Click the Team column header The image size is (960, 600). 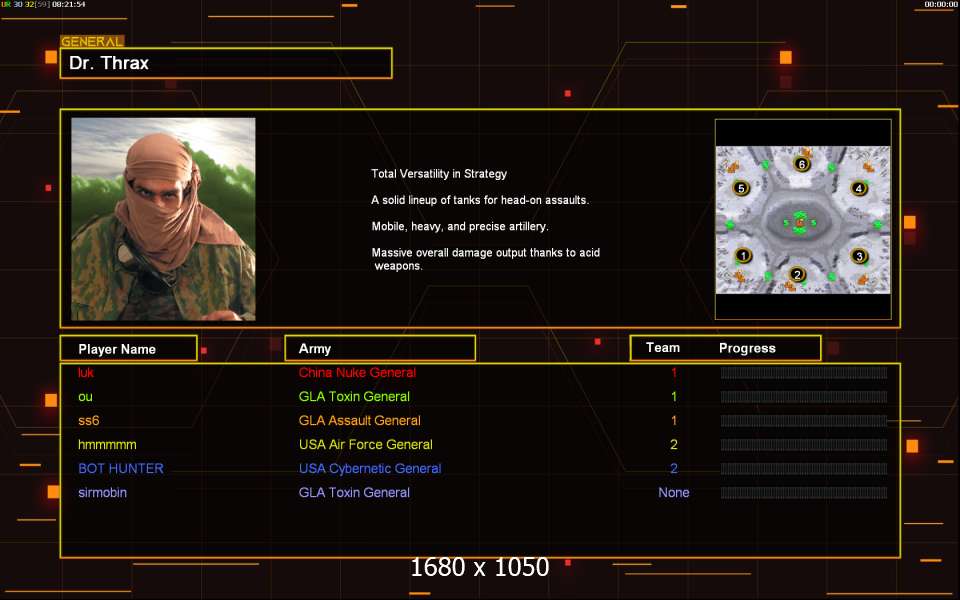[662, 348]
